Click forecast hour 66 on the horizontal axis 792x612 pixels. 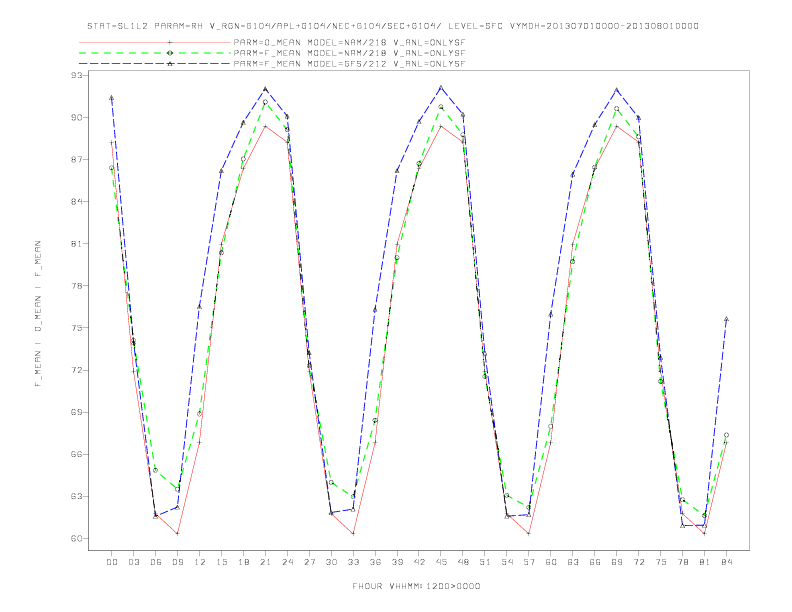595,562
